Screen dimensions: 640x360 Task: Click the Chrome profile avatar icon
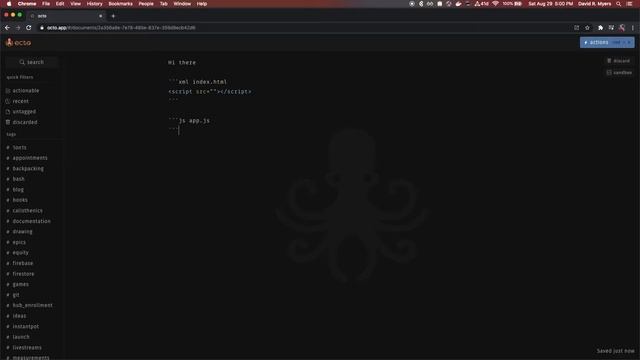click(x=622, y=28)
